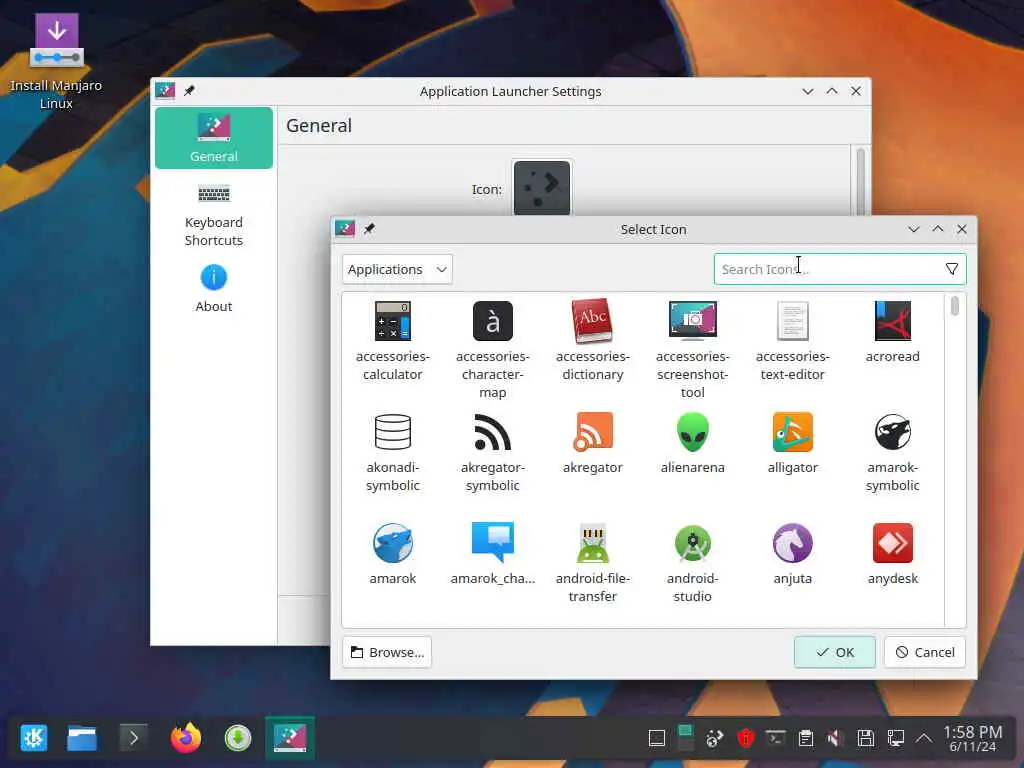Click Cancel in Select Icon dialog
1024x768 pixels.
pos(925,652)
